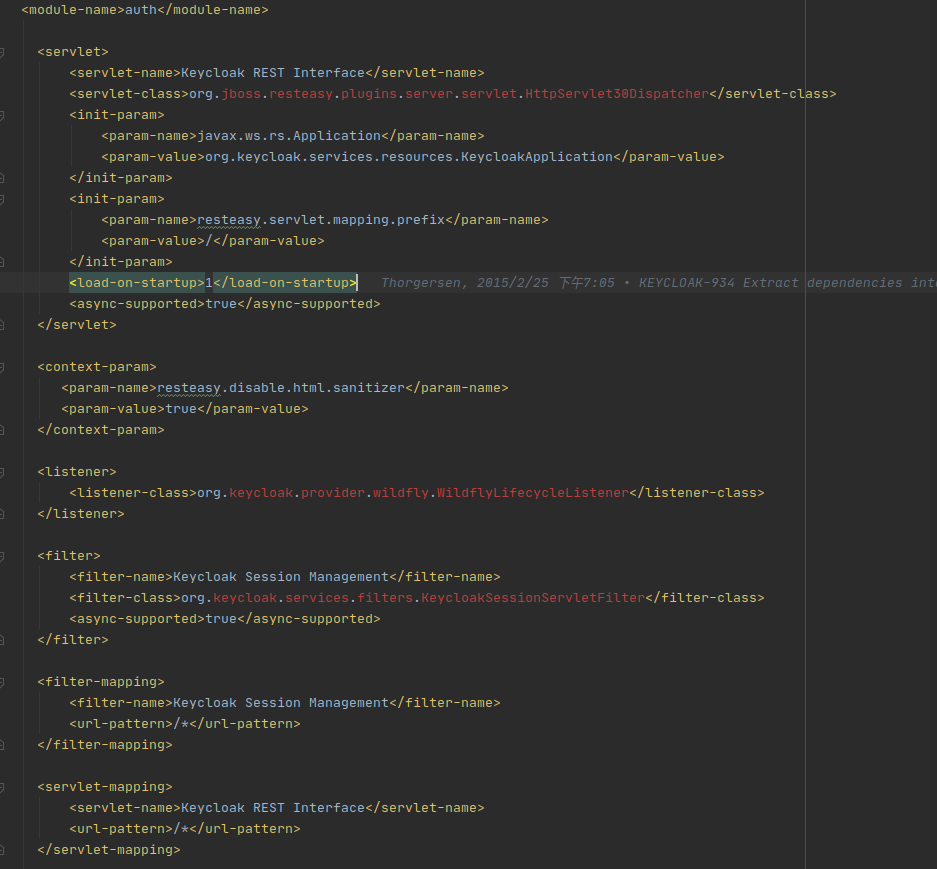
Task: Click the HttpServlet30Dispatcher class reference
Action: [x=617, y=94]
